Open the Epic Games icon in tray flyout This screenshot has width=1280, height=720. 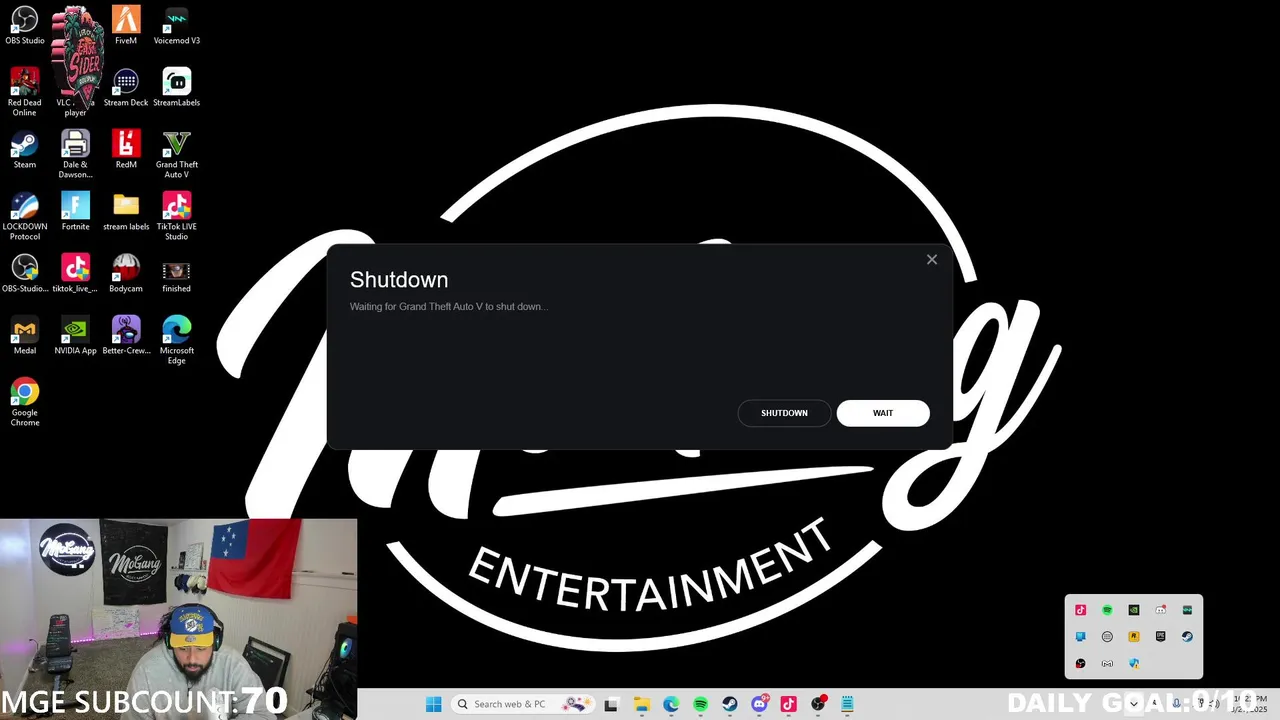click(x=1161, y=636)
